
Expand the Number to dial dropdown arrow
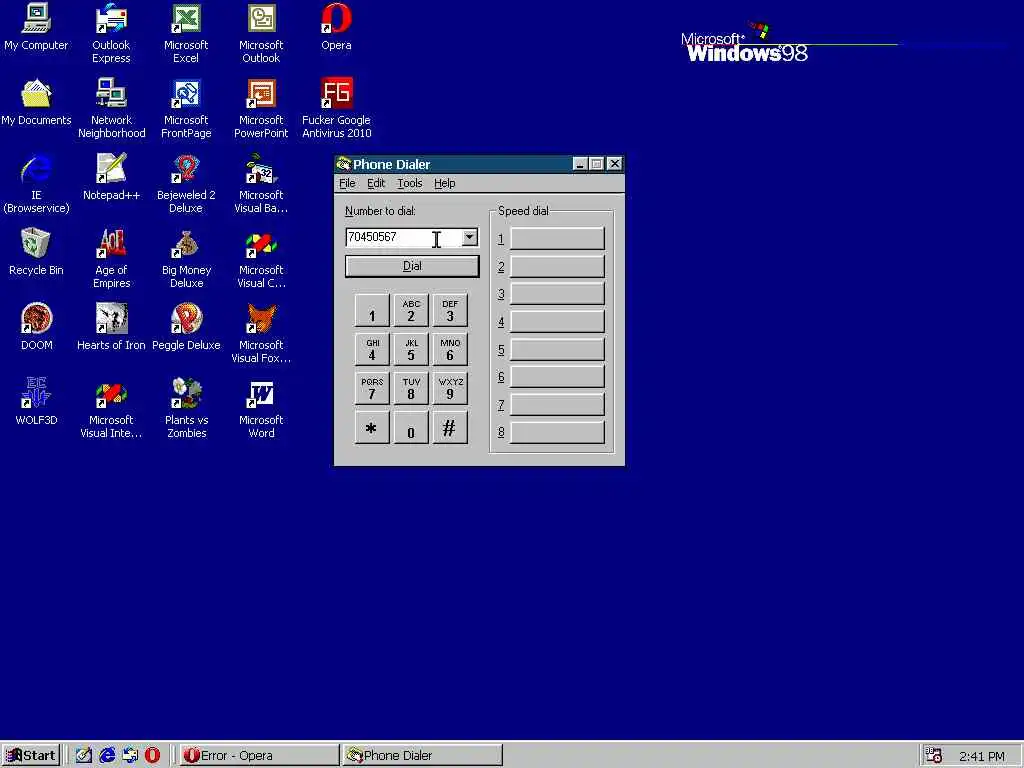[x=470, y=237]
